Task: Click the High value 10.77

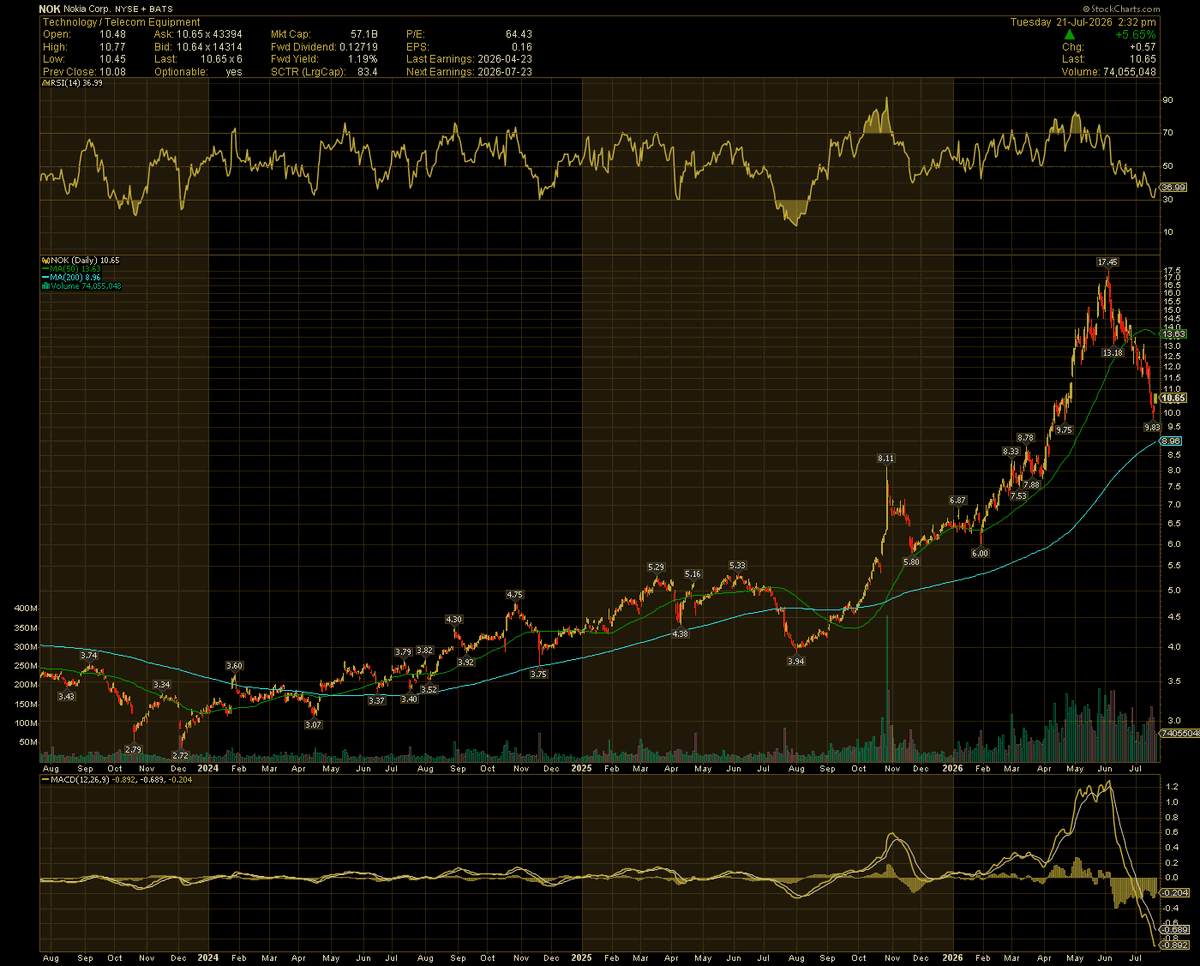Action: click(x=114, y=46)
